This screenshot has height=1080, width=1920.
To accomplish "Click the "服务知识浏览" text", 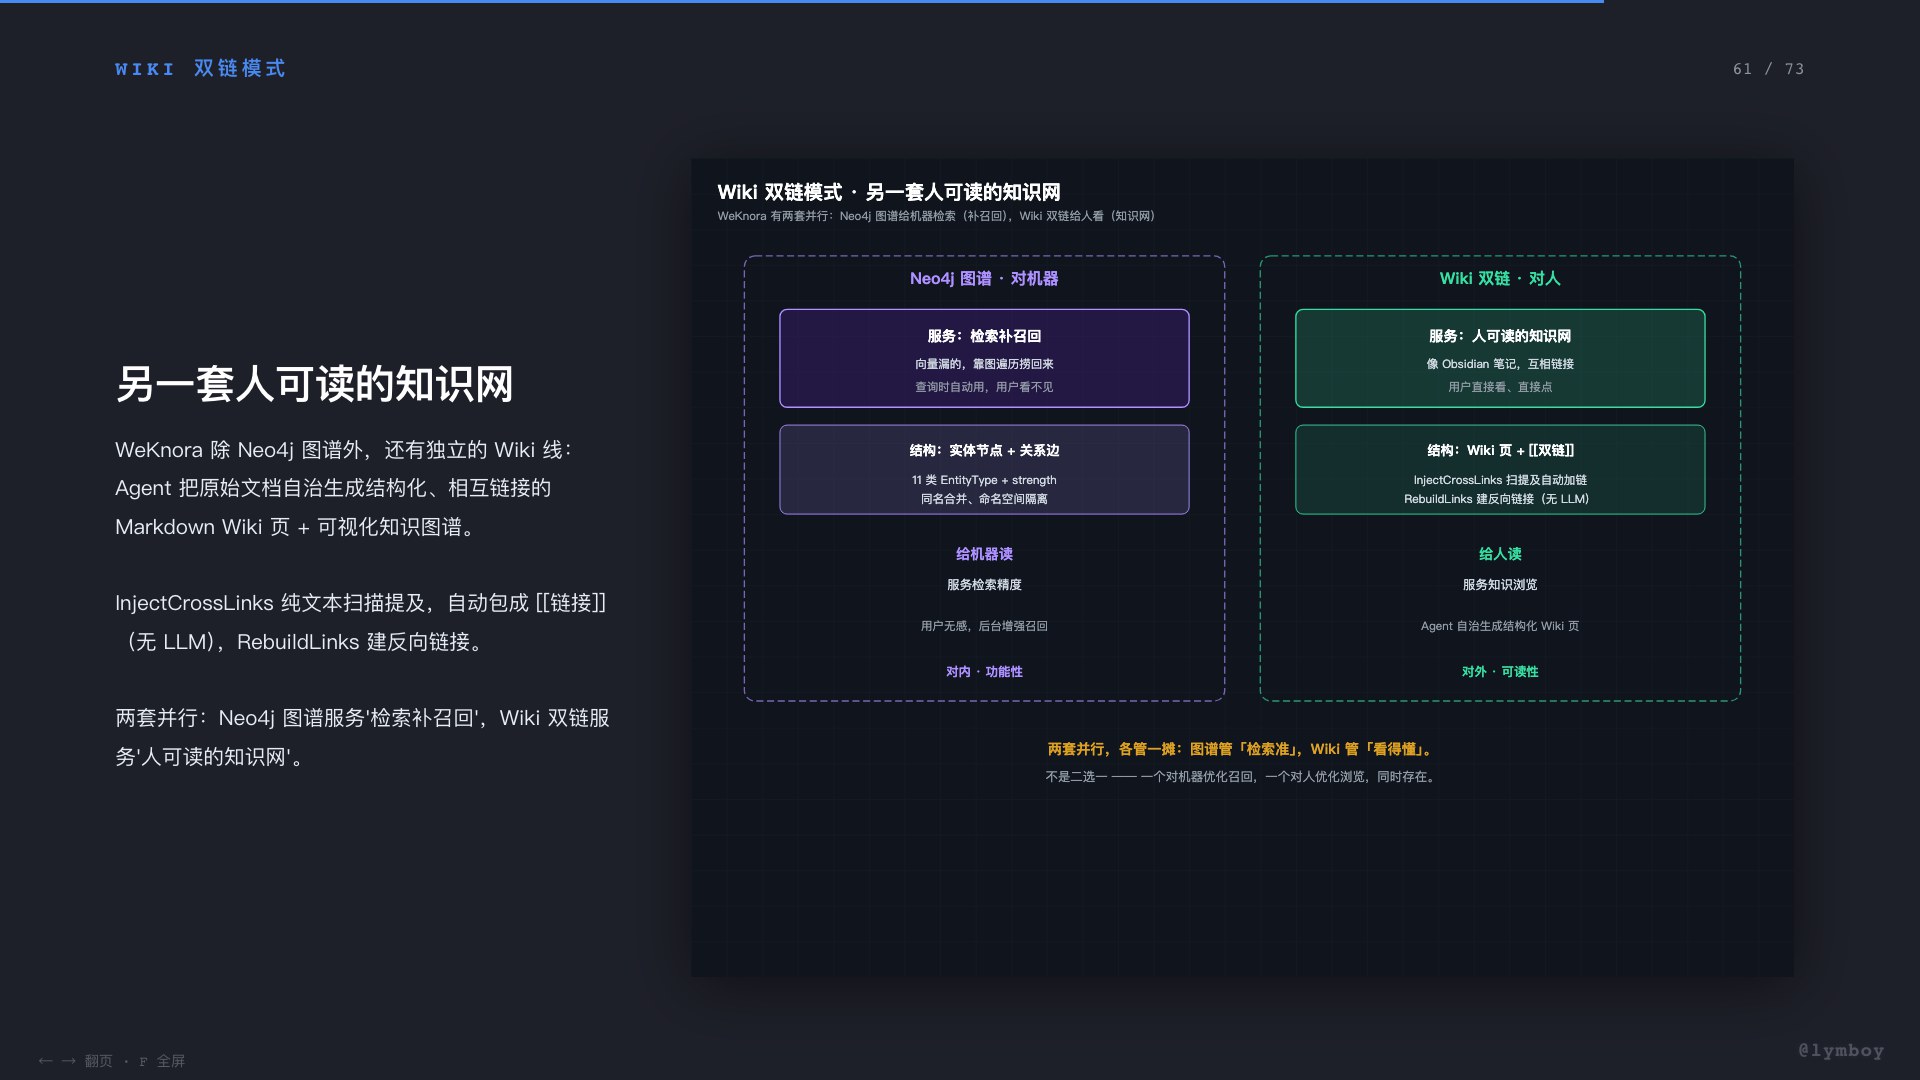I will 1500,585.
